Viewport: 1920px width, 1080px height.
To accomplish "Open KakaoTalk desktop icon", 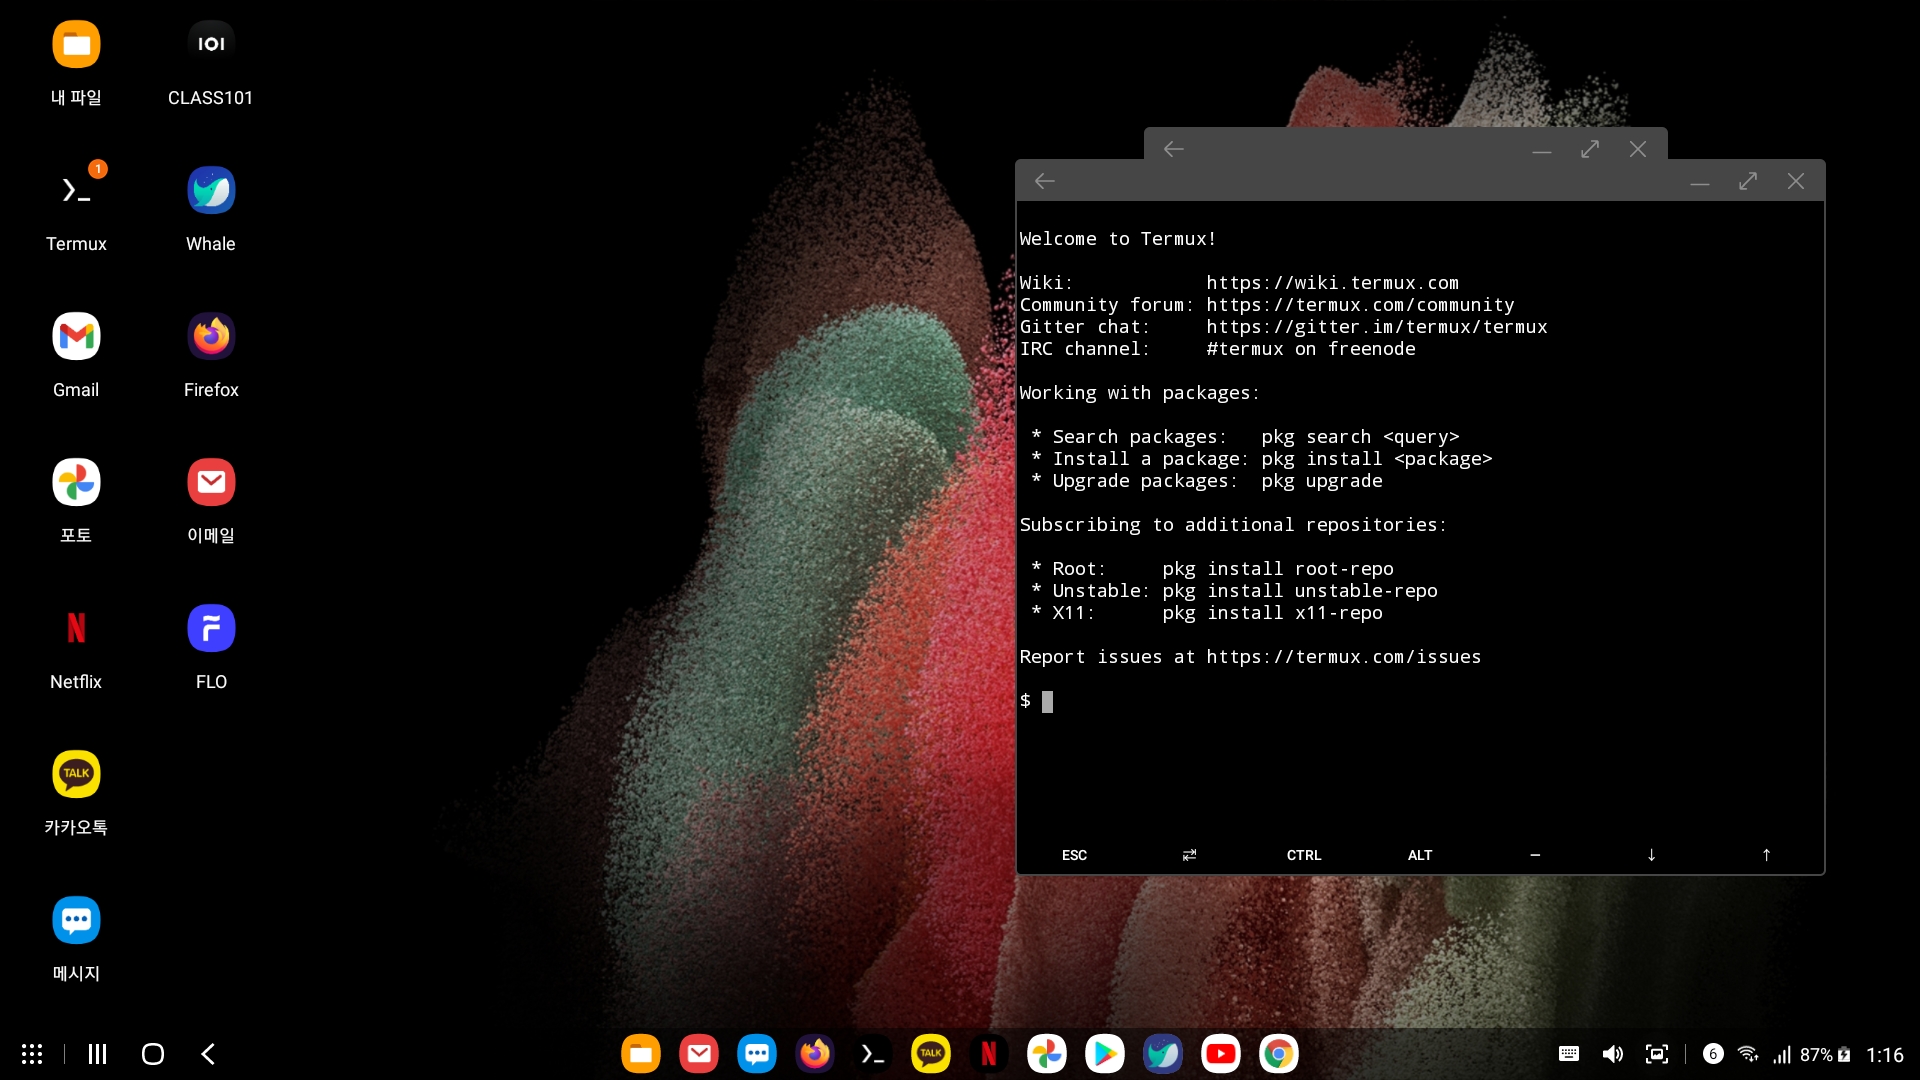I will pos(76,774).
